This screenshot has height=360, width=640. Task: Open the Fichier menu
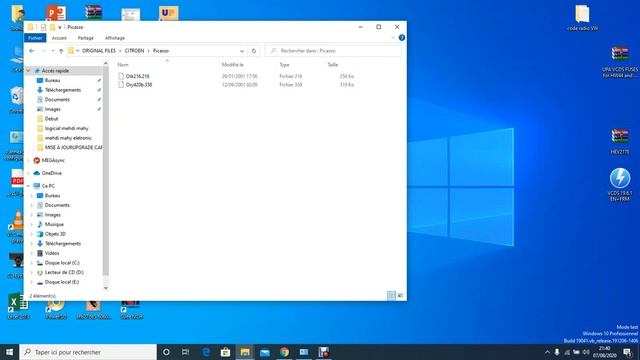[35, 38]
